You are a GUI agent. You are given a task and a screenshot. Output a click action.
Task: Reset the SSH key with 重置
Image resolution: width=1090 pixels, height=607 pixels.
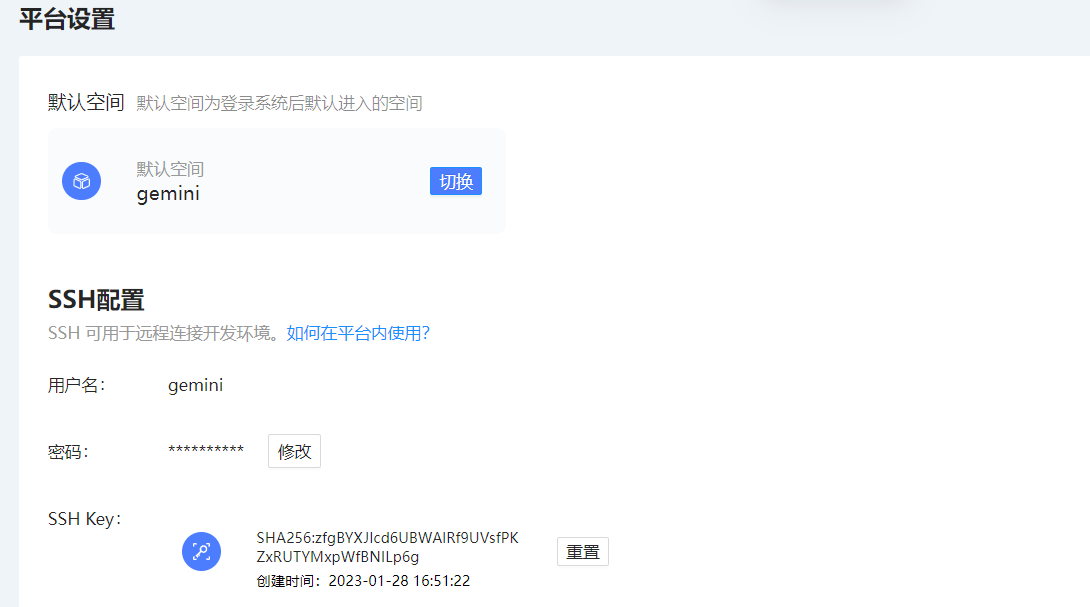point(582,551)
